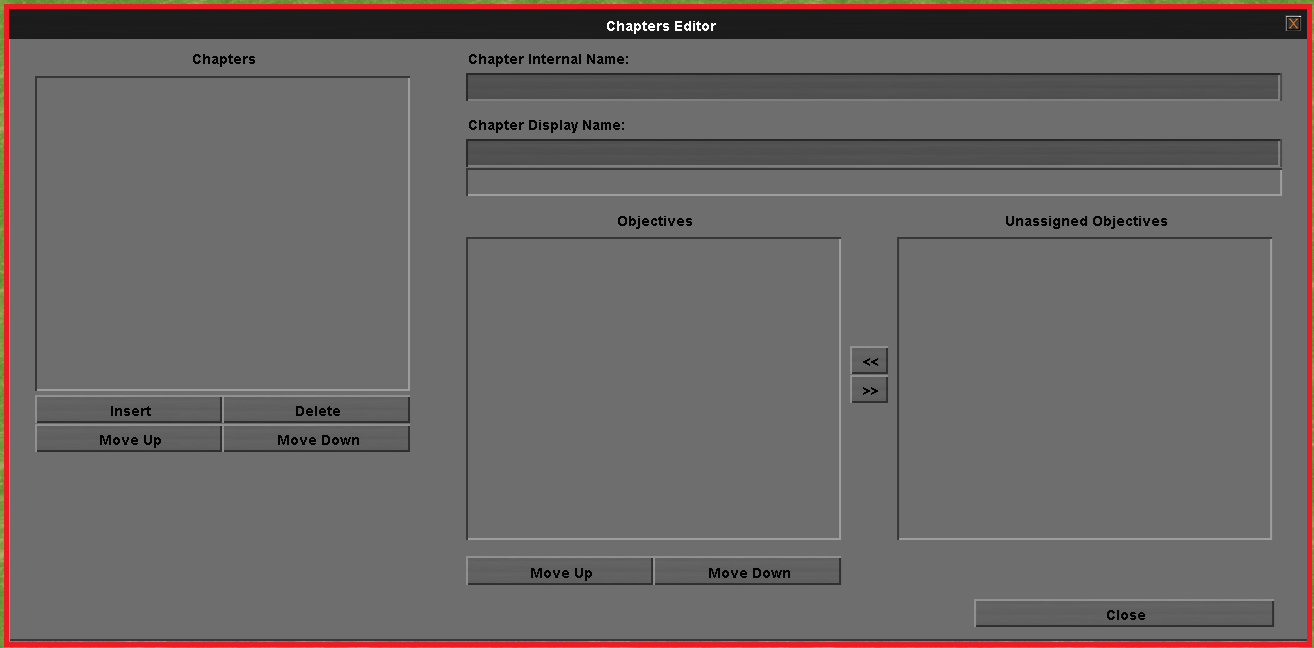This screenshot has height=648, width=1314.
Task: Click the field below Chapter Display Name
Action: [x=874, y=183]
